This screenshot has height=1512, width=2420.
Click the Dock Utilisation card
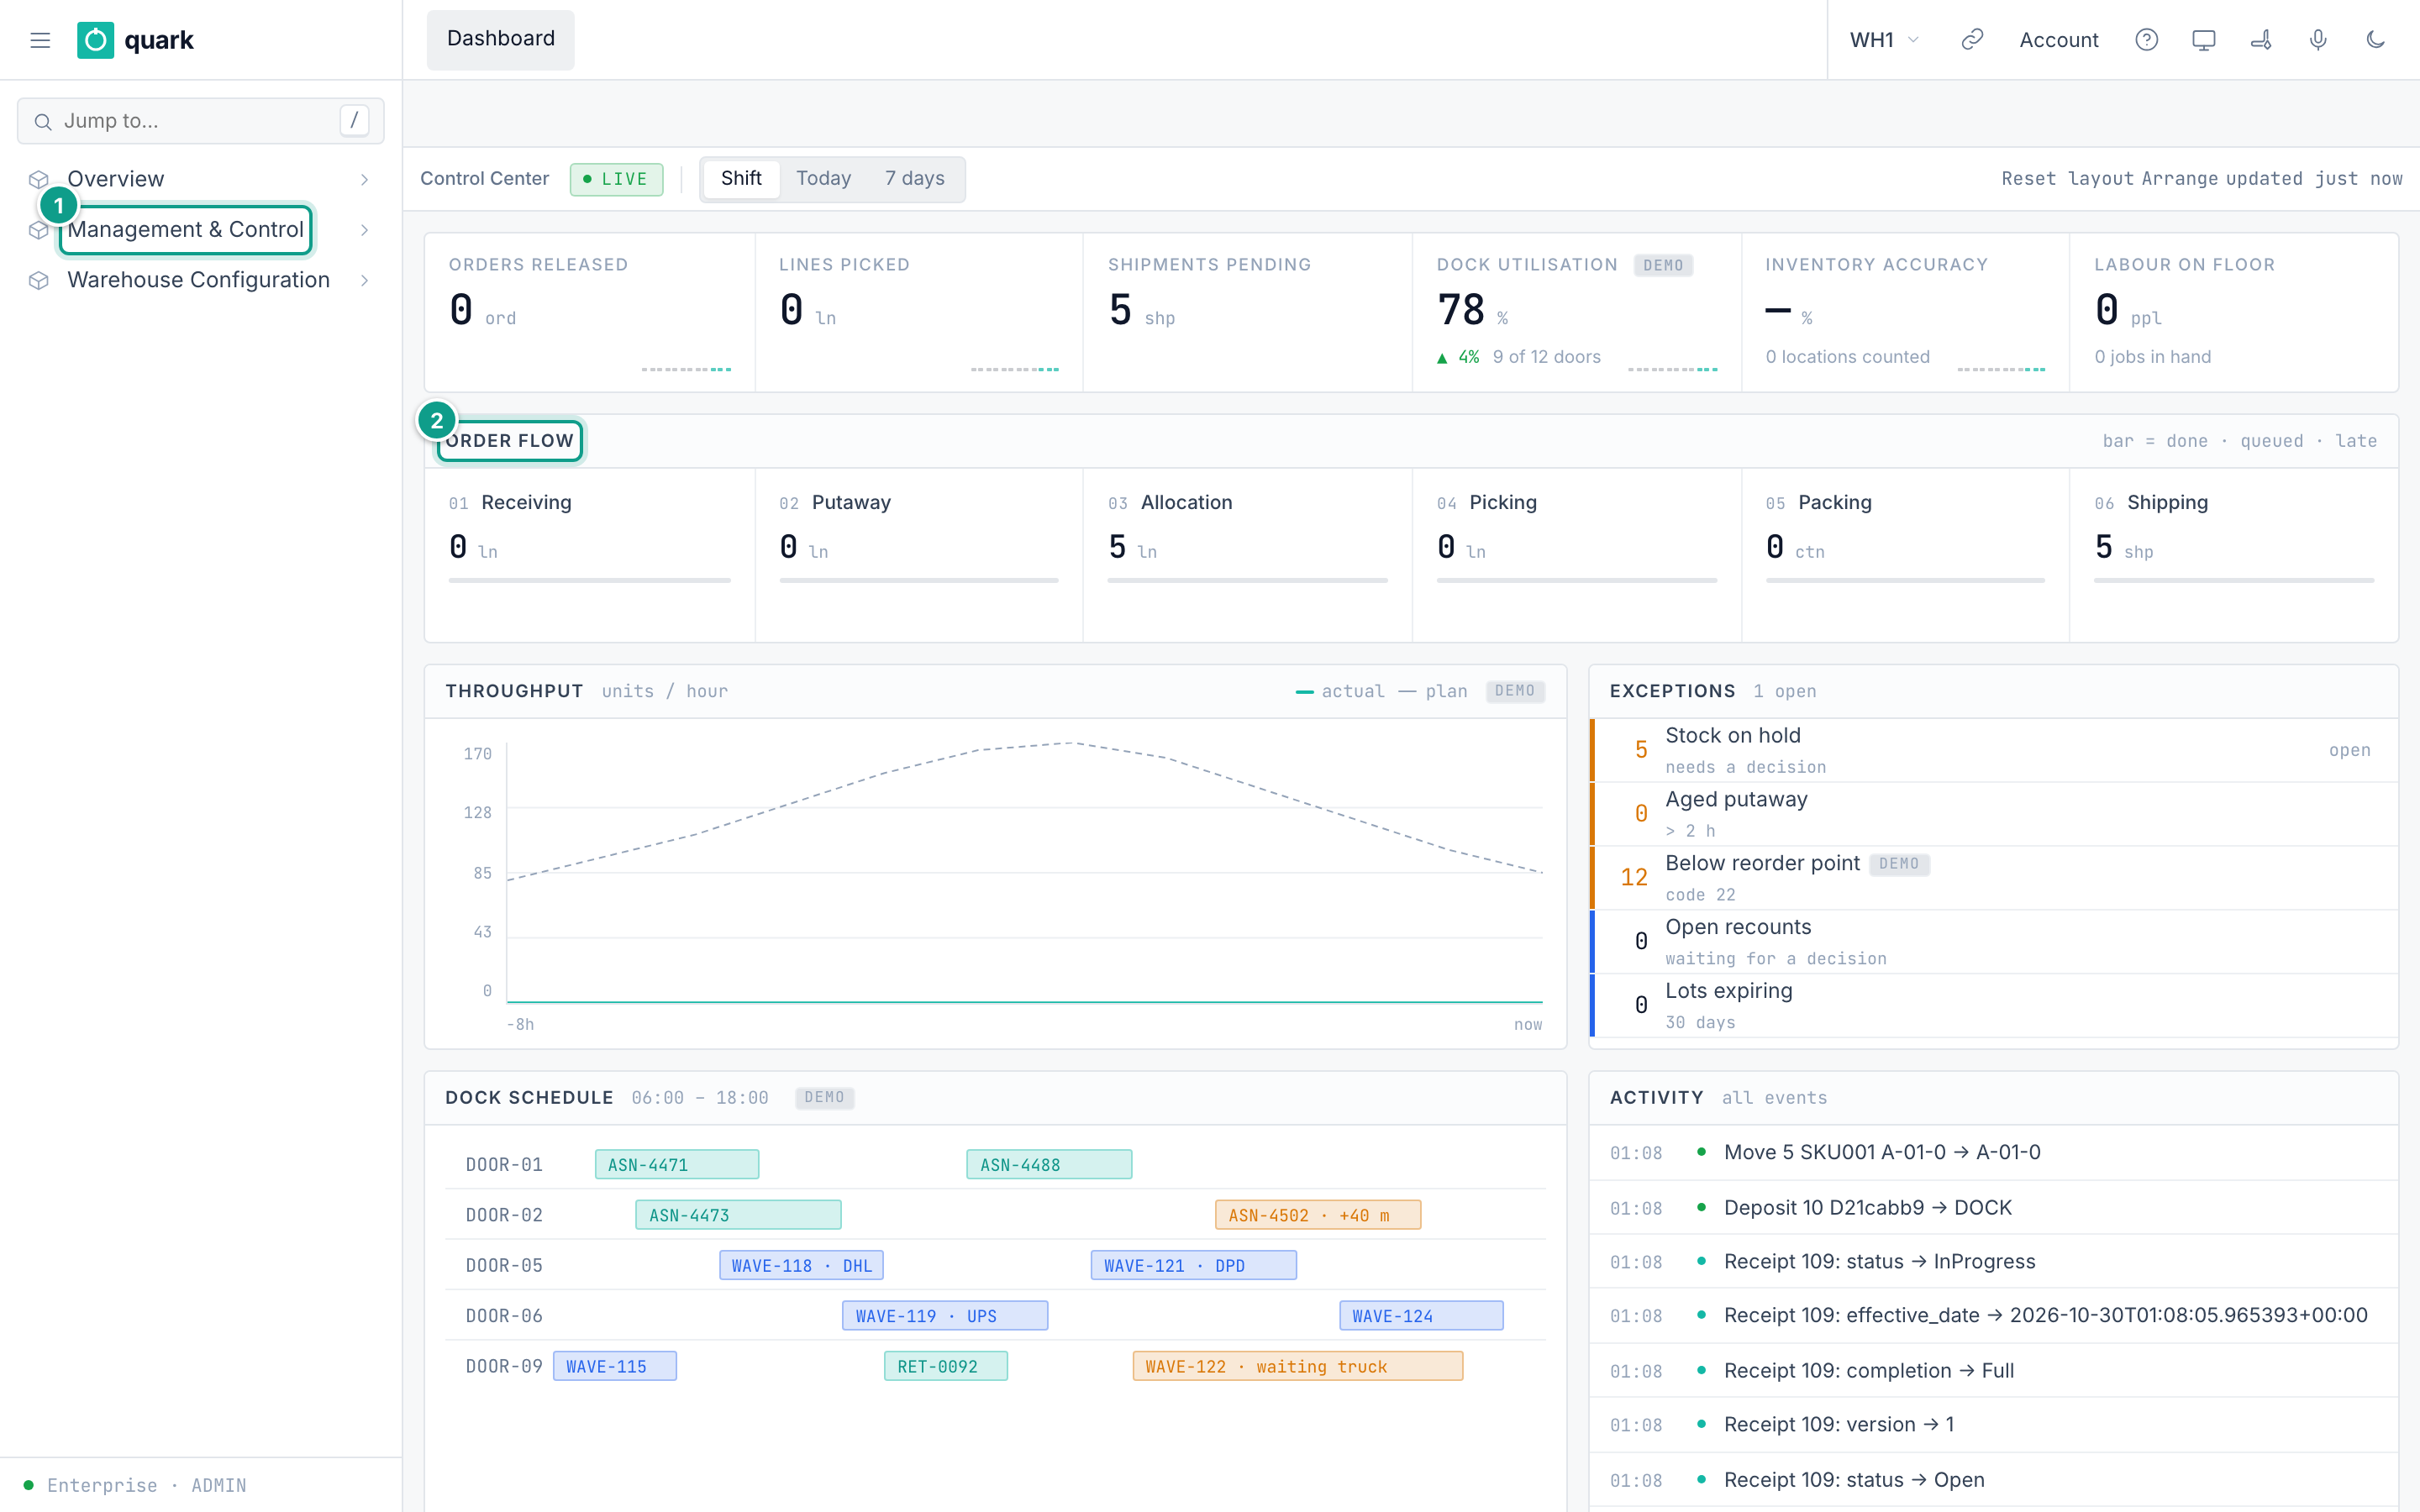tap(1577, 313)
